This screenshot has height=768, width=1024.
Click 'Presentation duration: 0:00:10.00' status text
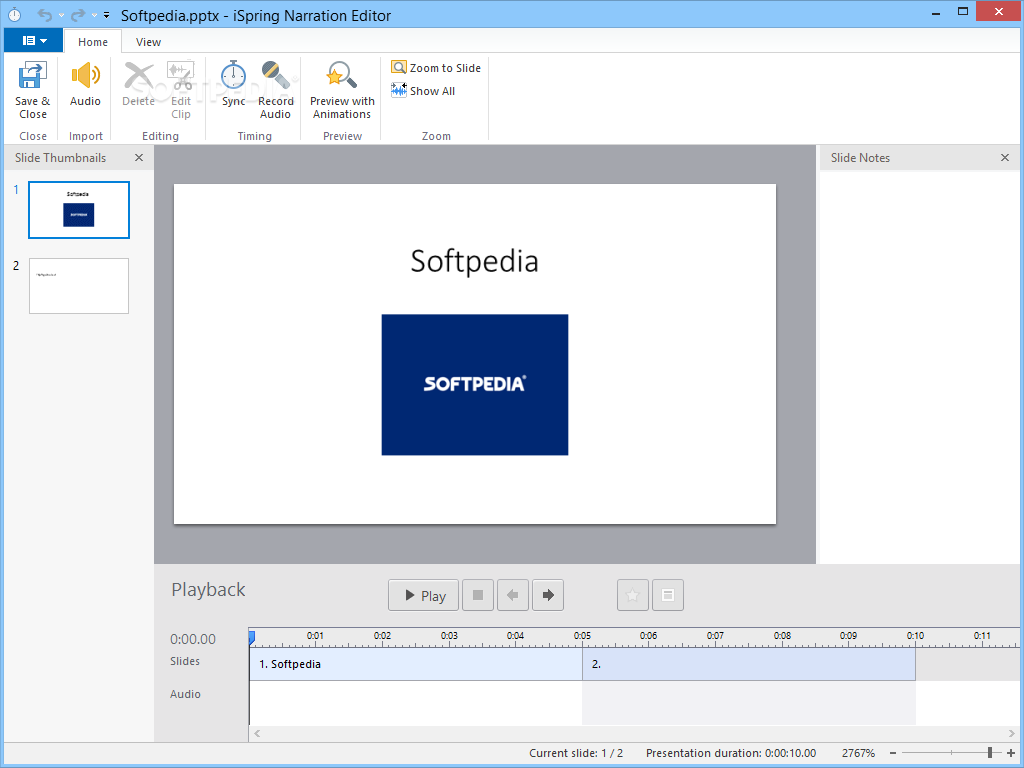731,753
